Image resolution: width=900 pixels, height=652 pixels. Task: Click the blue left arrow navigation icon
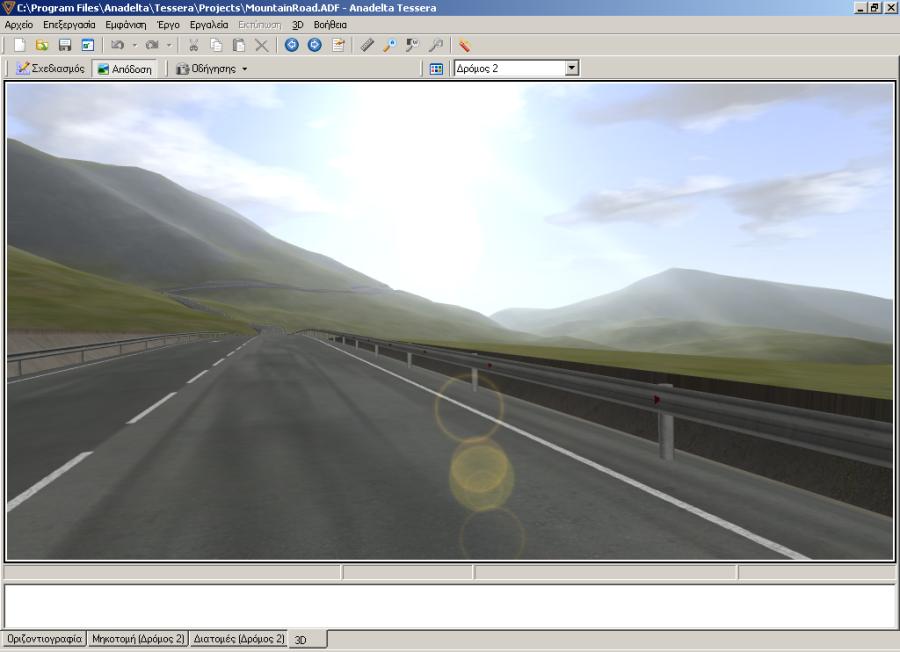click(x=292, y=45)
